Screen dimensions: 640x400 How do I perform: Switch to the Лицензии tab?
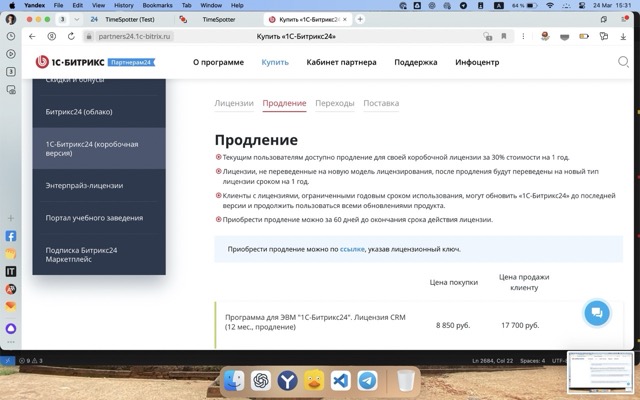pos(234,103)
